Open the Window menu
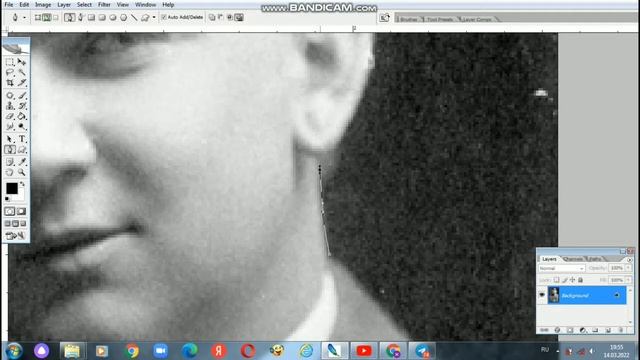 pyautogui.click(x=145, y=5)
